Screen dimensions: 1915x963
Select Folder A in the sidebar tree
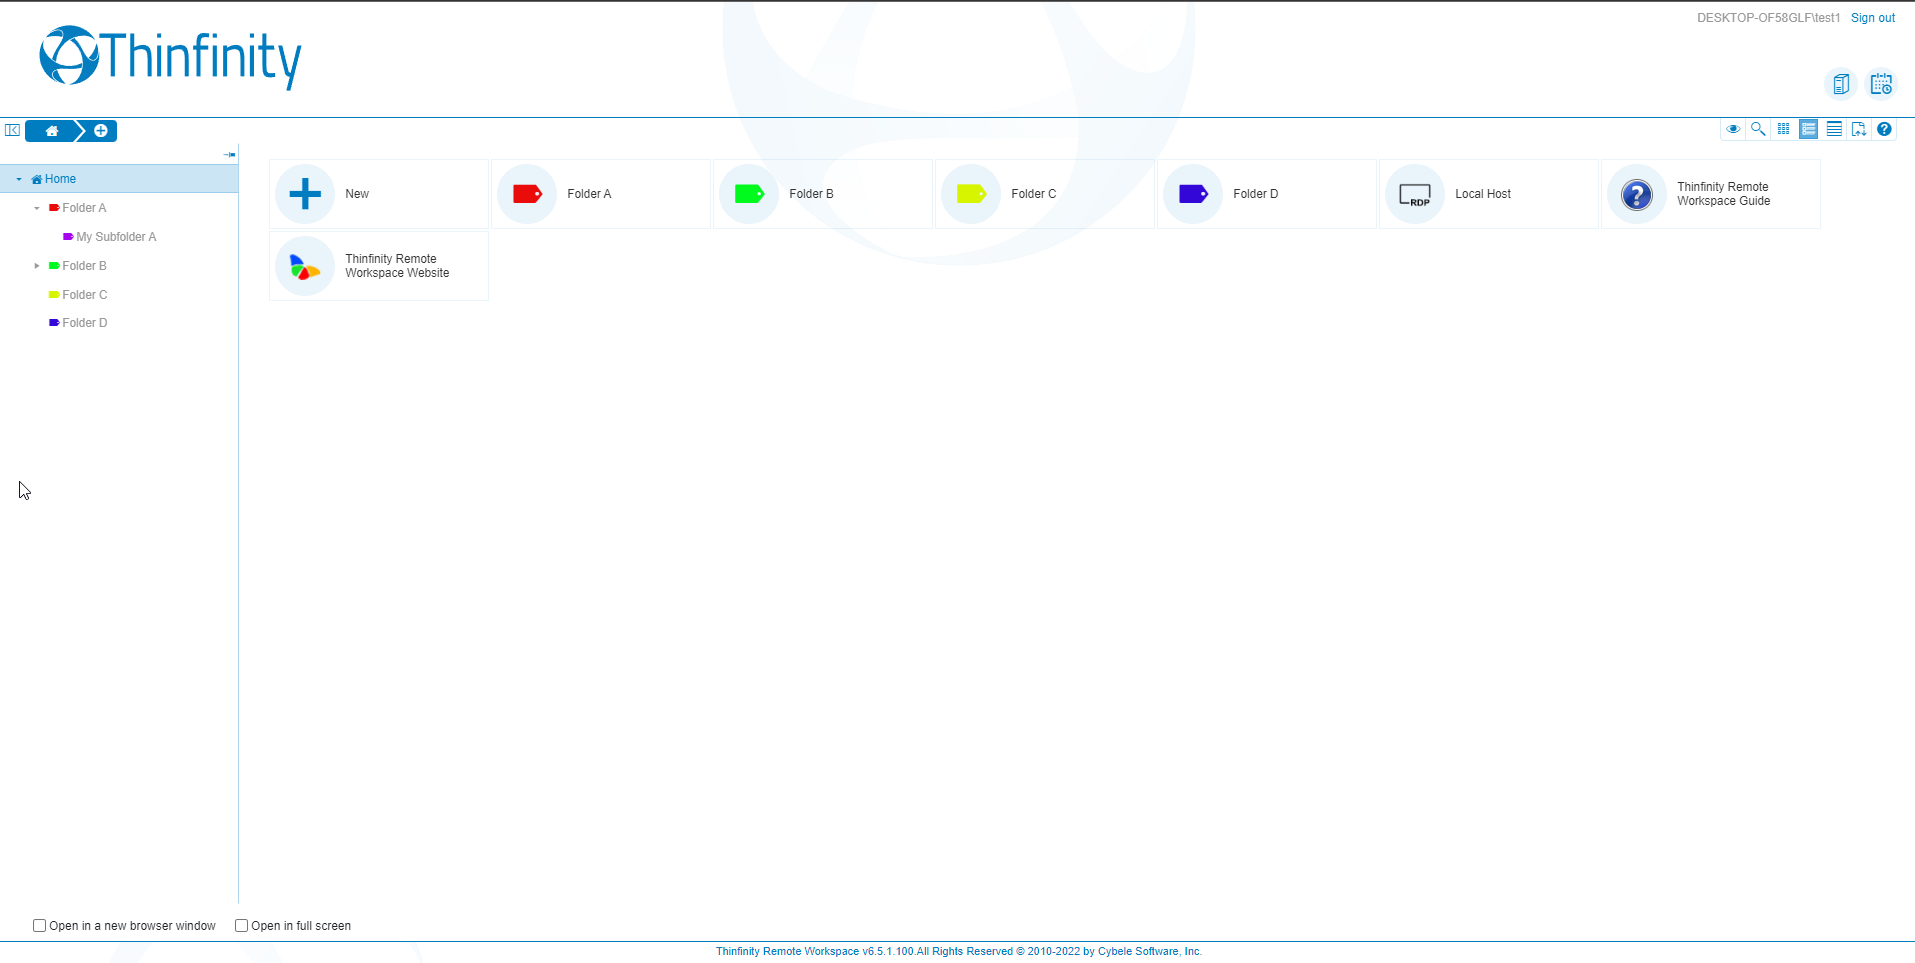[x=84, y=208]
